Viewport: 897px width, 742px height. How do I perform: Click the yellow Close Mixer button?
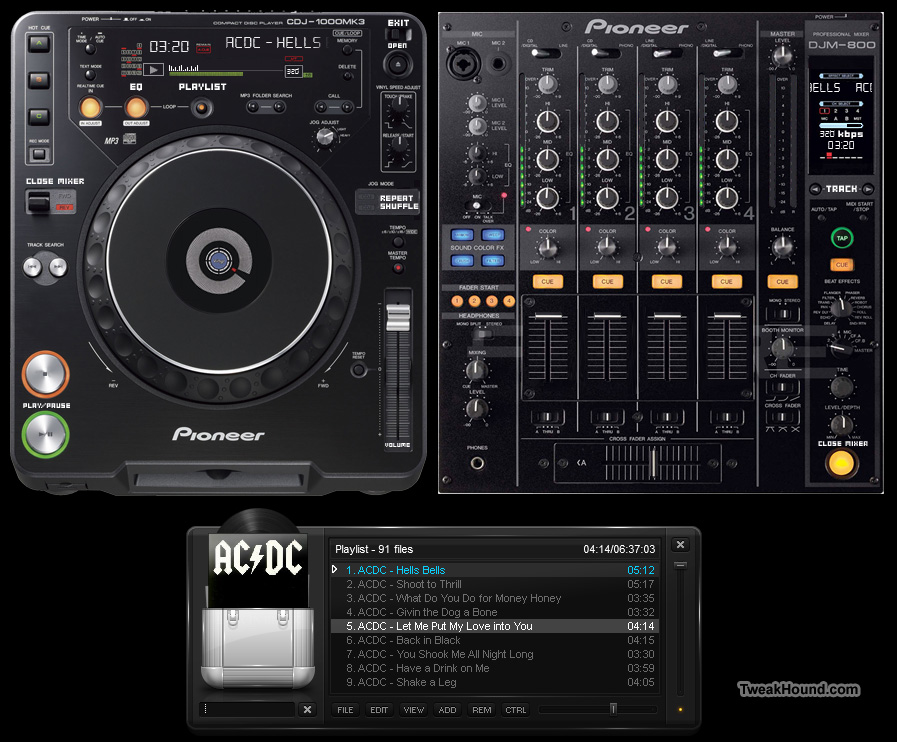coord(841,463)
